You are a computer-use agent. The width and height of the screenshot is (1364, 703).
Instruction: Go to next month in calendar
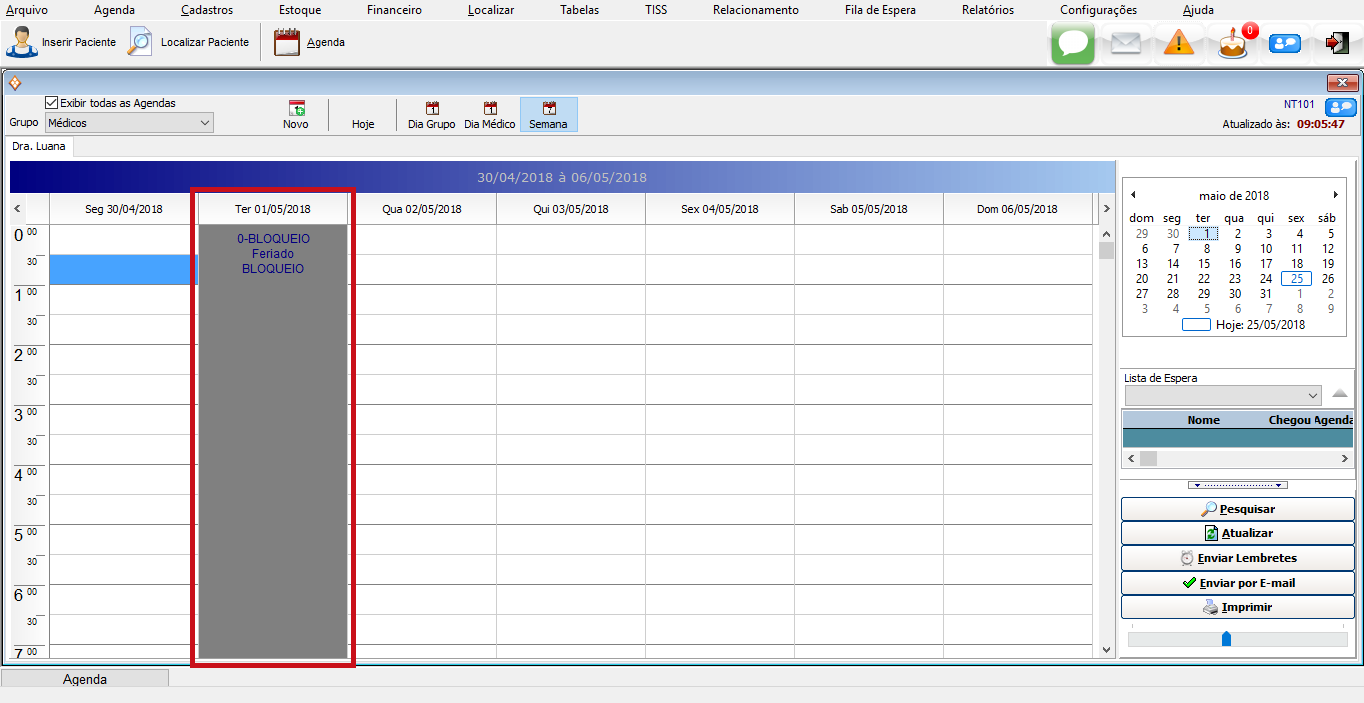1335,195
